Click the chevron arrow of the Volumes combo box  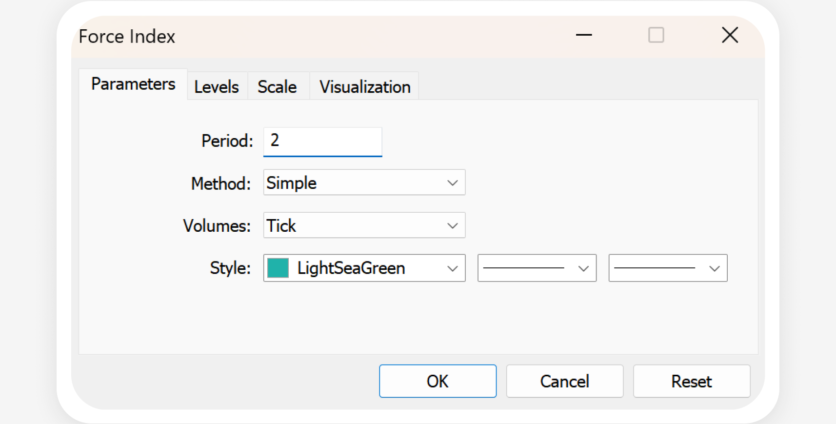coord(453,226)
